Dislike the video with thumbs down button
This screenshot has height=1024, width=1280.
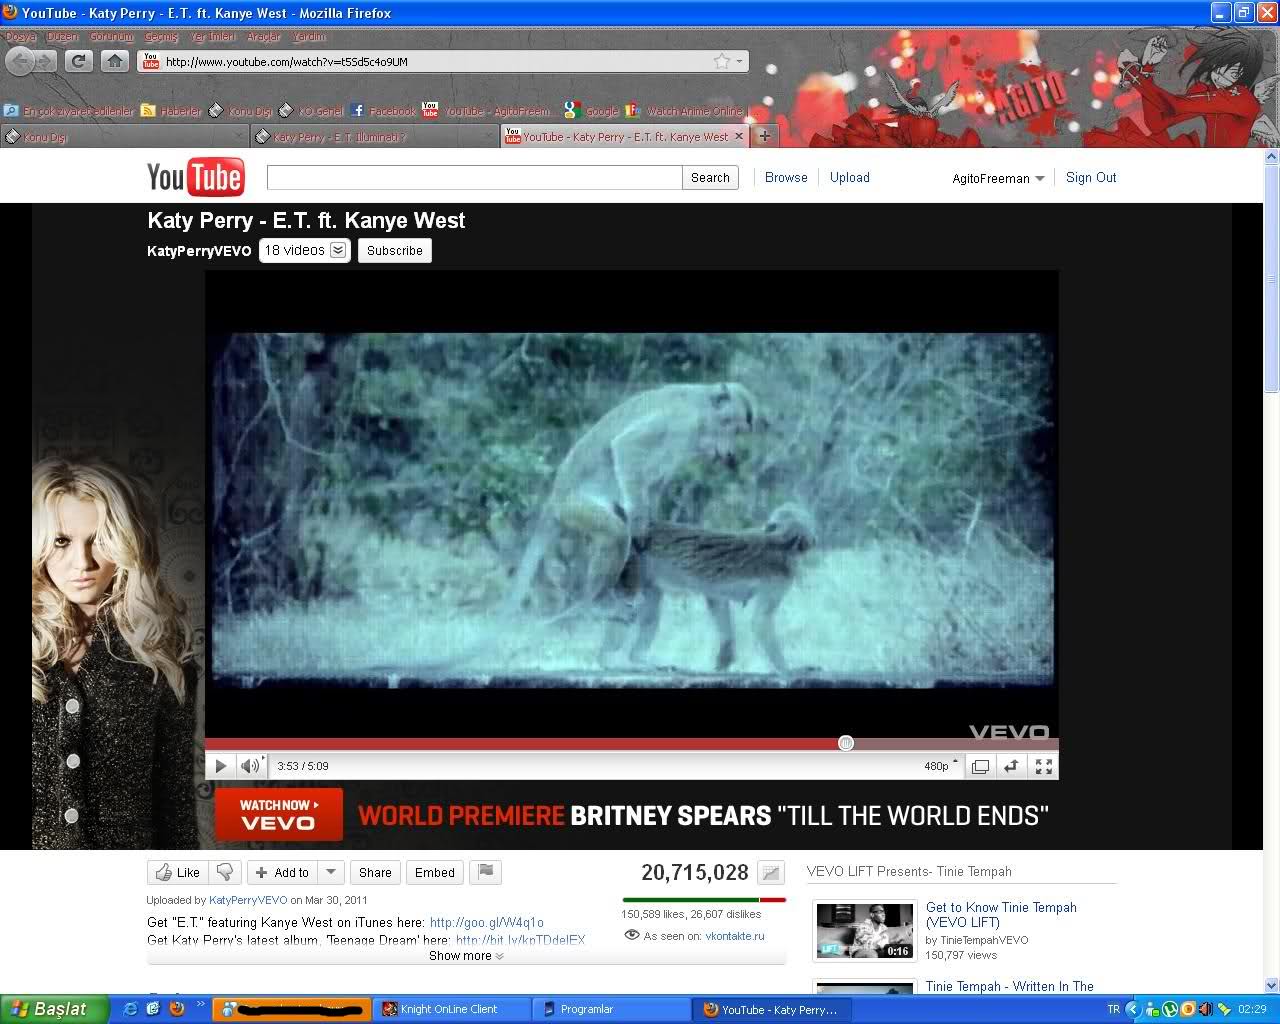pyautogui.click(x=226, y=872)
